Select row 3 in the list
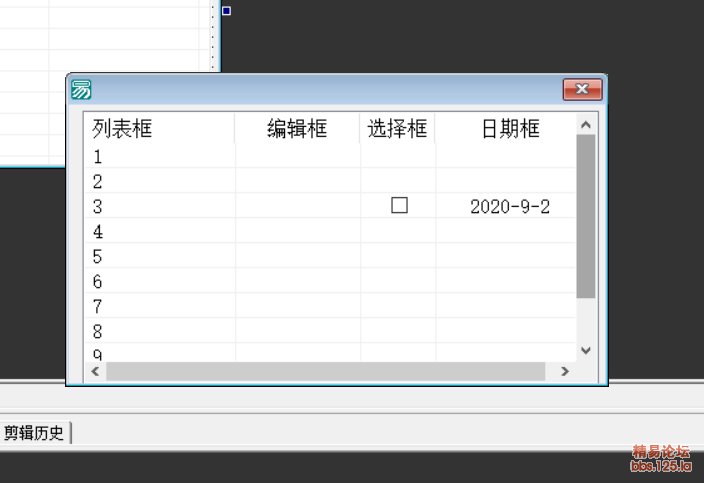The image size is (704, 483). coord(330,206)
